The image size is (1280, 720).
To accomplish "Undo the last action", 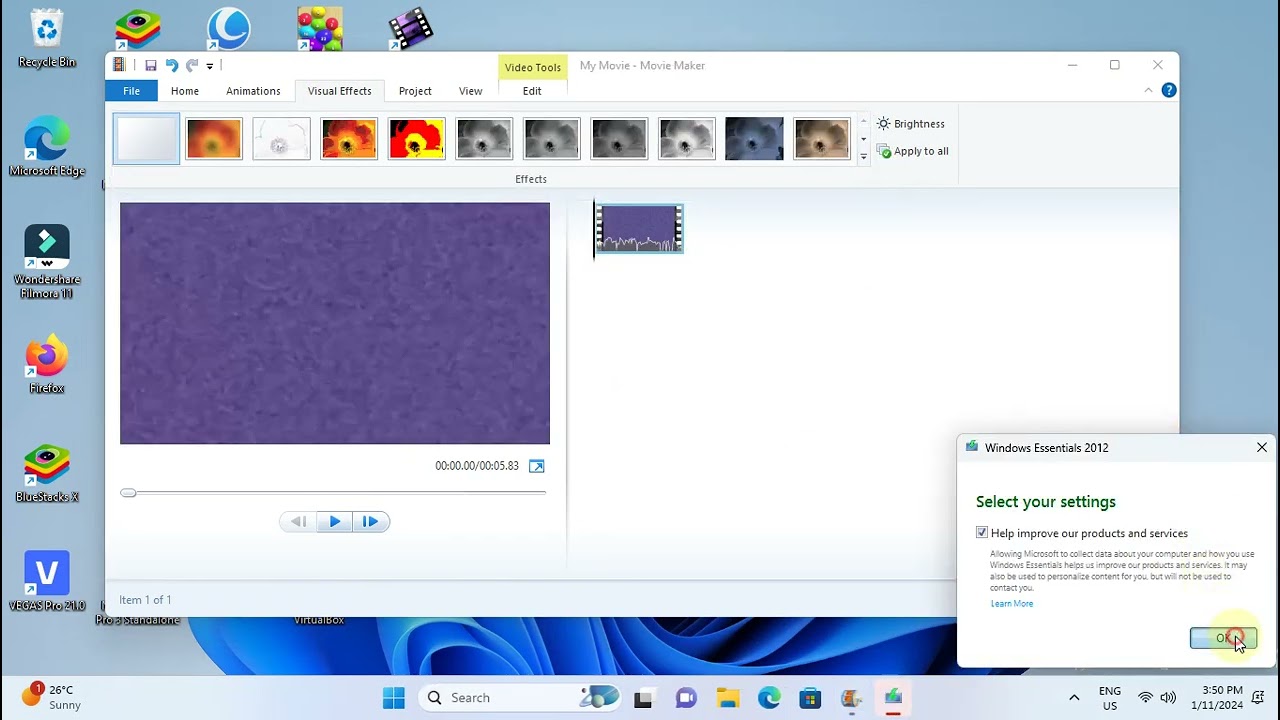I will tap(171, 66).
